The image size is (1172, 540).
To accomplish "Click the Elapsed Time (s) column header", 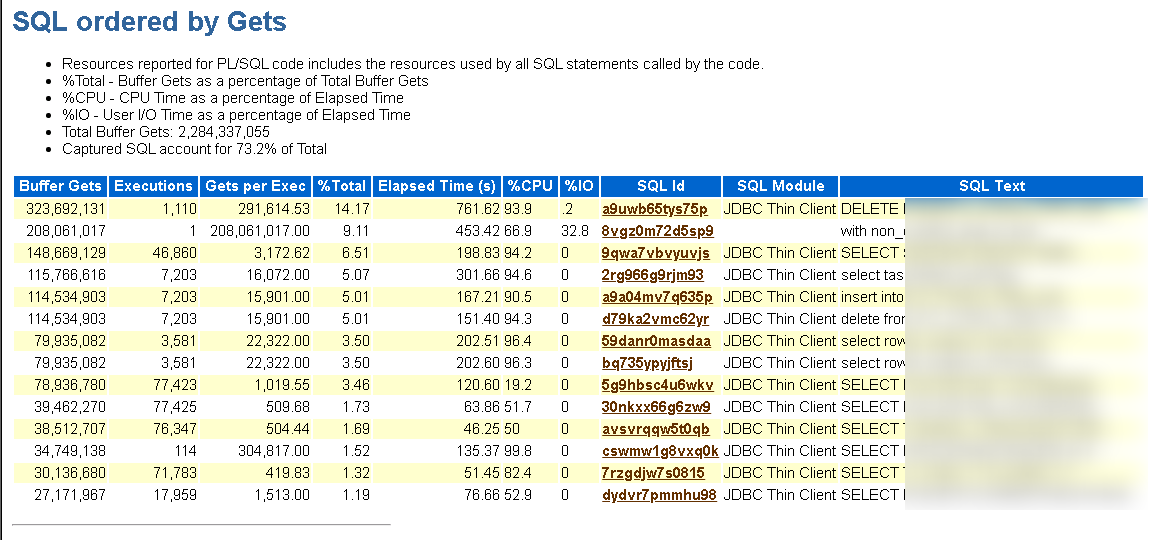I will 436,186.
